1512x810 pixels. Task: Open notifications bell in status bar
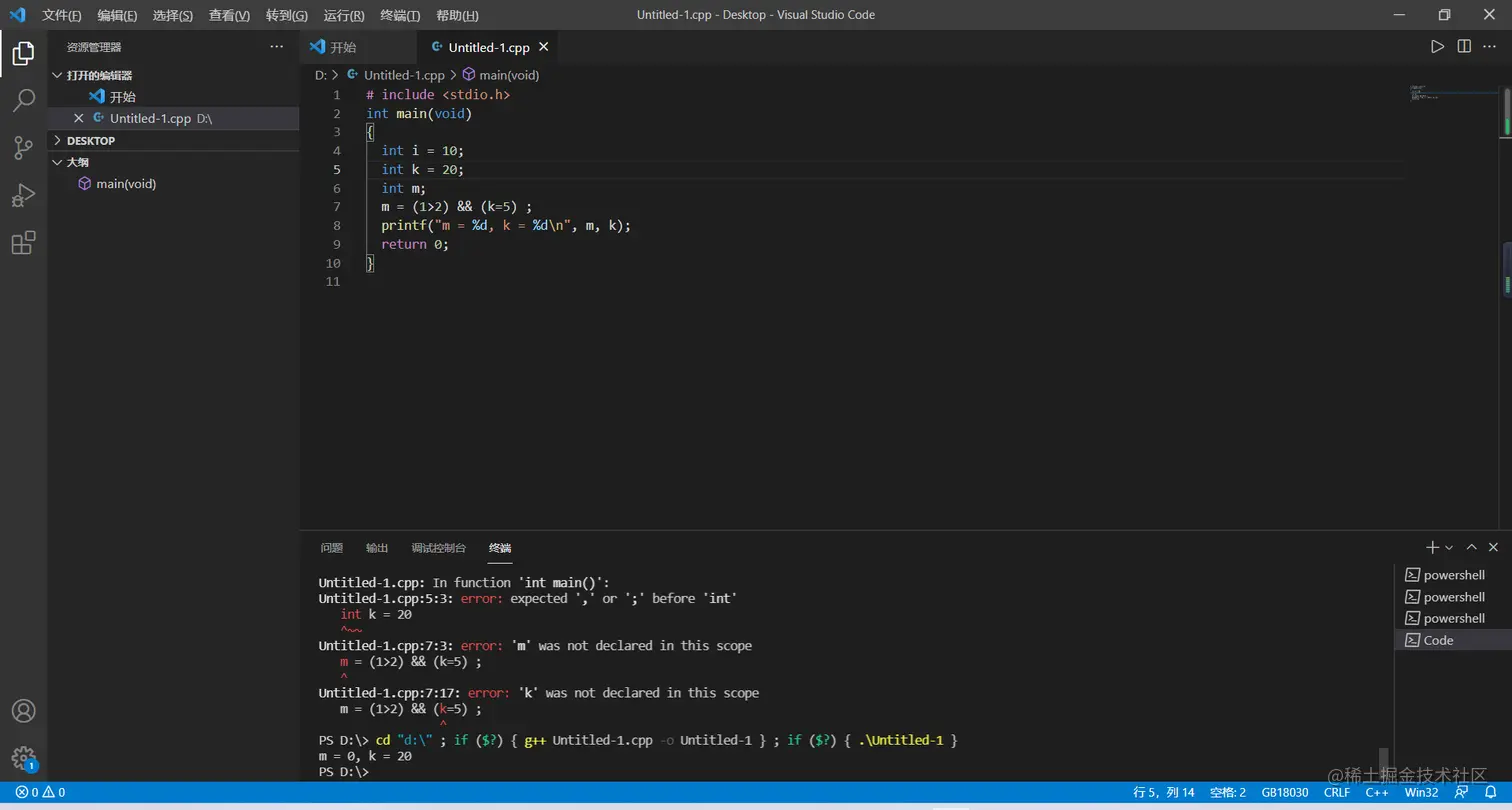[x=1490, y=792]
